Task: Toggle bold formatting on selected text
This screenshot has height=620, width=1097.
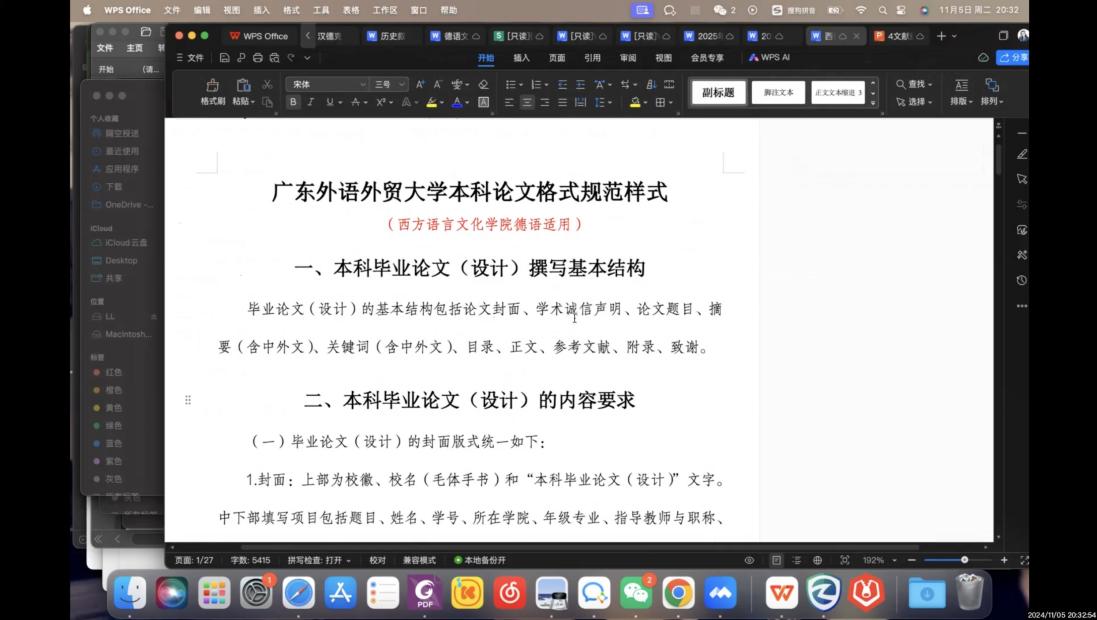Action: [x=292, y=102]
